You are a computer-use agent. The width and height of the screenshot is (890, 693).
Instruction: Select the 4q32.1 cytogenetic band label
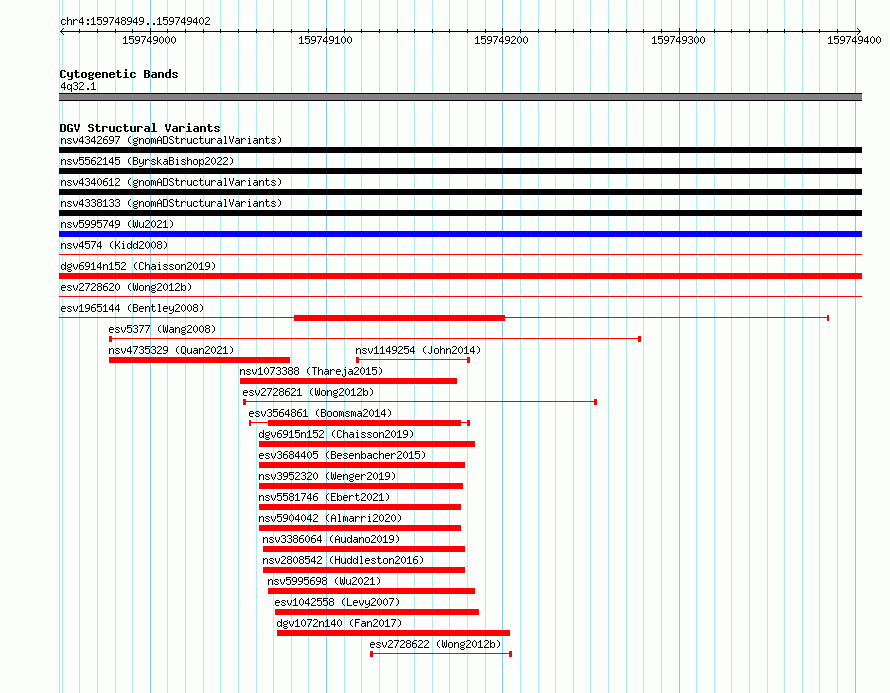pos(78,86)
